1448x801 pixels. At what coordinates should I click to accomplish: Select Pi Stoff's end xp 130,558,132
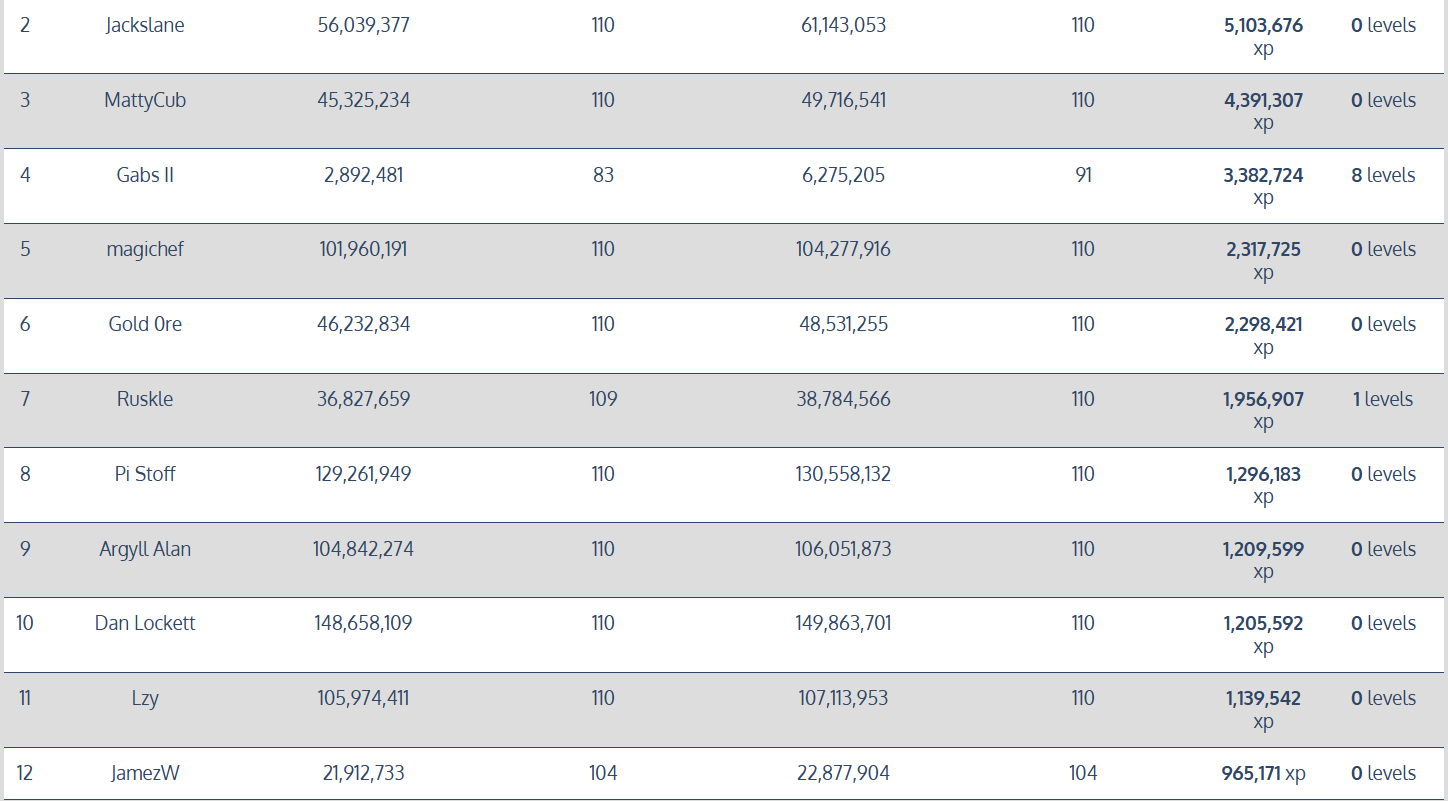click(843, 474)
